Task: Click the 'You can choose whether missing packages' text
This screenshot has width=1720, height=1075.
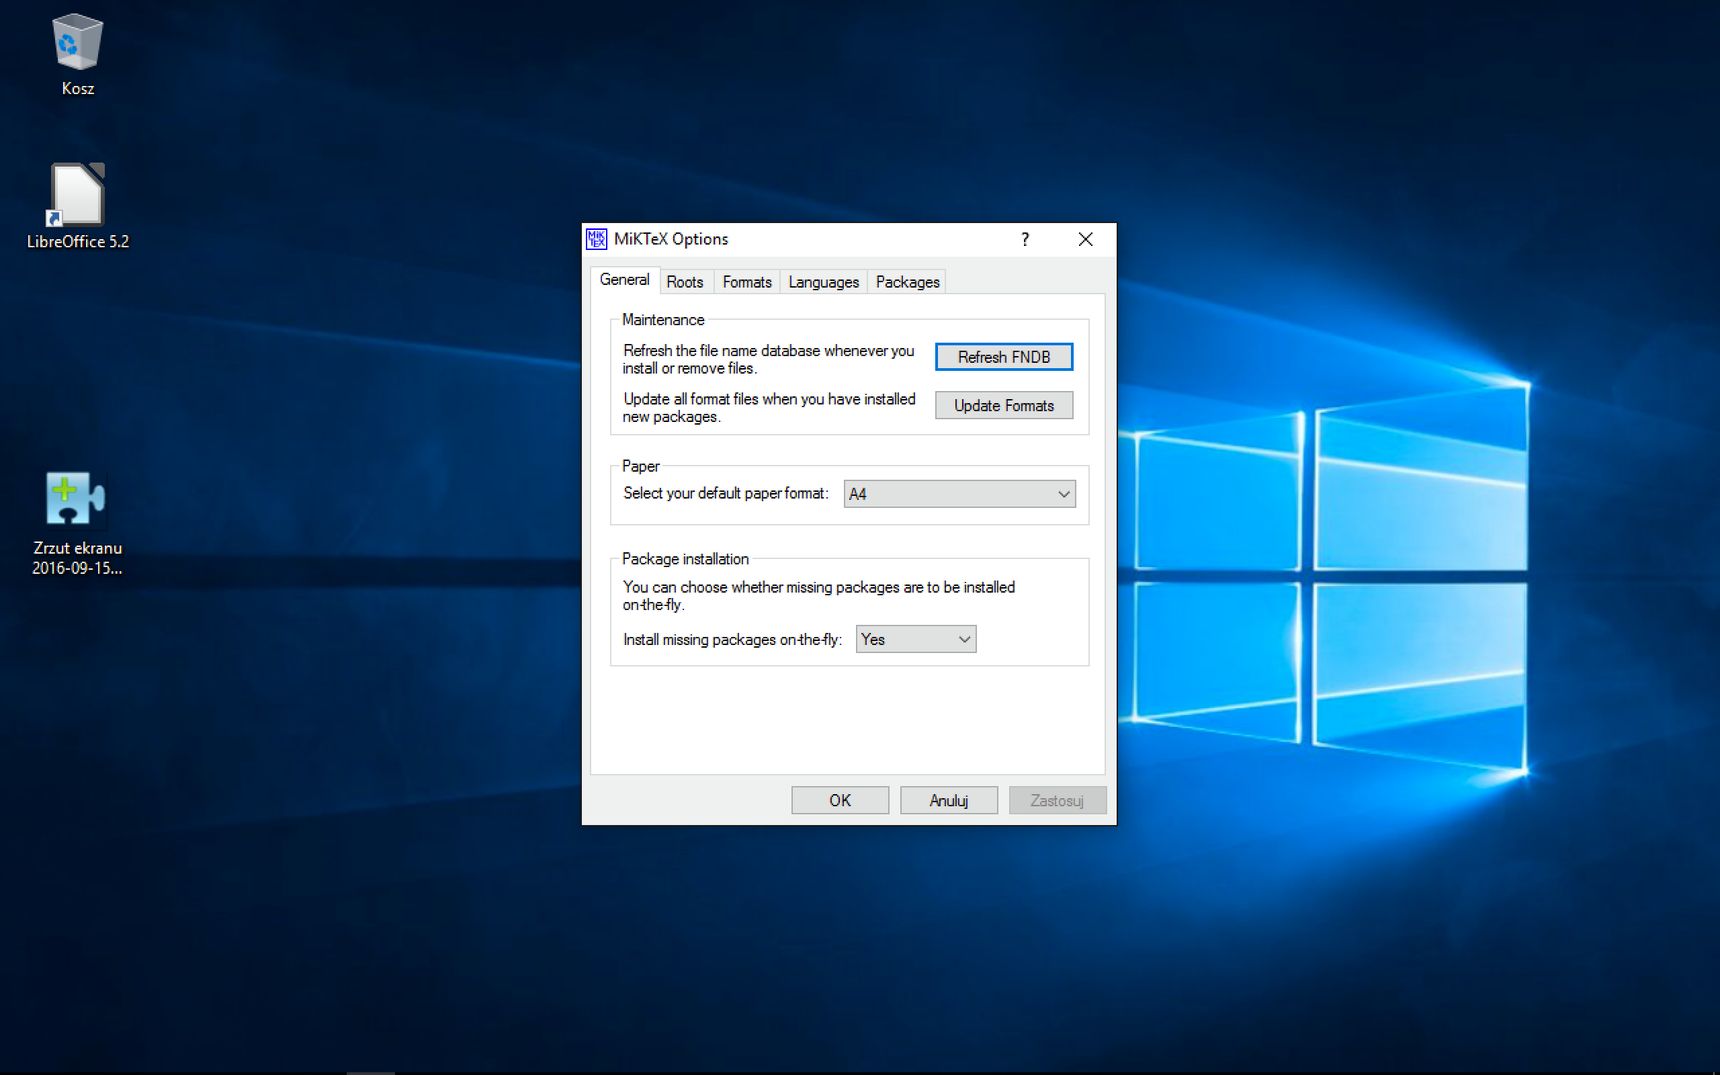Action: [818, 596]
